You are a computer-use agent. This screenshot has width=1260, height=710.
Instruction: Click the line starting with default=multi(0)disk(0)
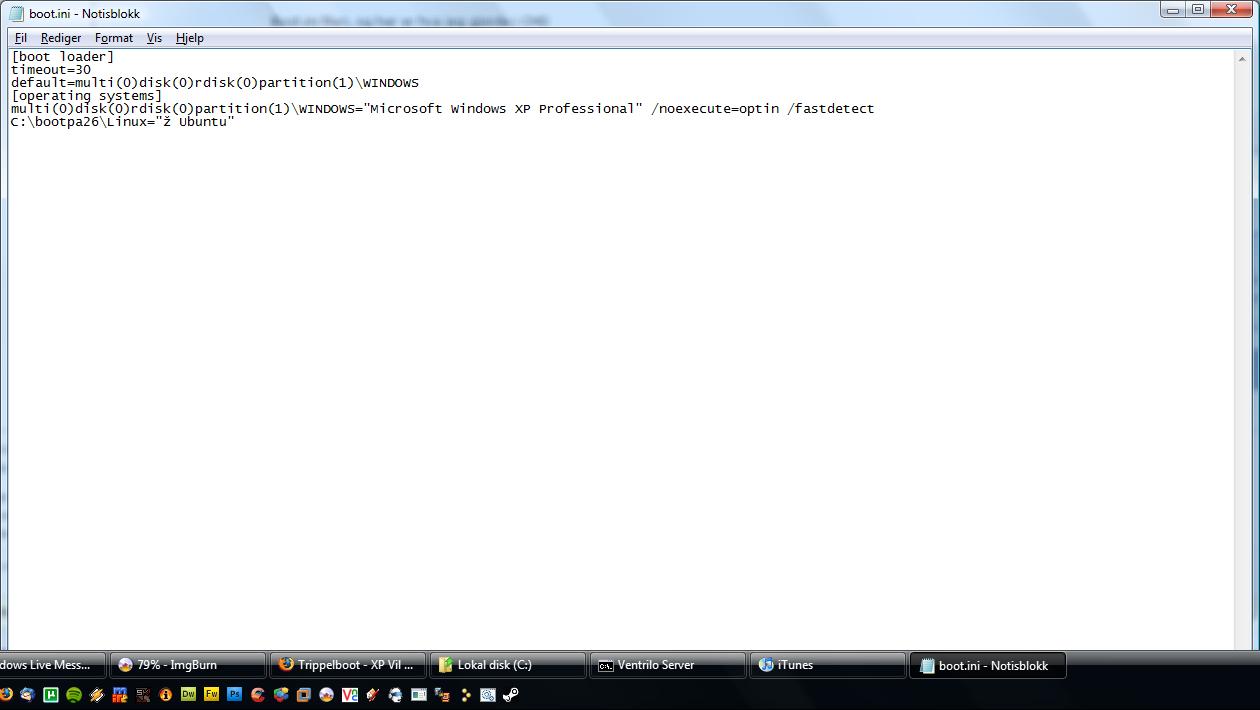(x=214, y=83)
